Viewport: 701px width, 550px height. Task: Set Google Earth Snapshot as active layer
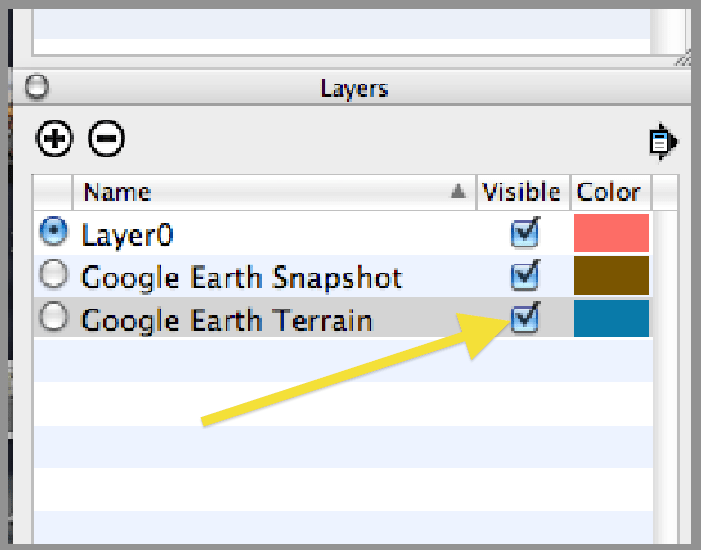click(x=53, y=275)
